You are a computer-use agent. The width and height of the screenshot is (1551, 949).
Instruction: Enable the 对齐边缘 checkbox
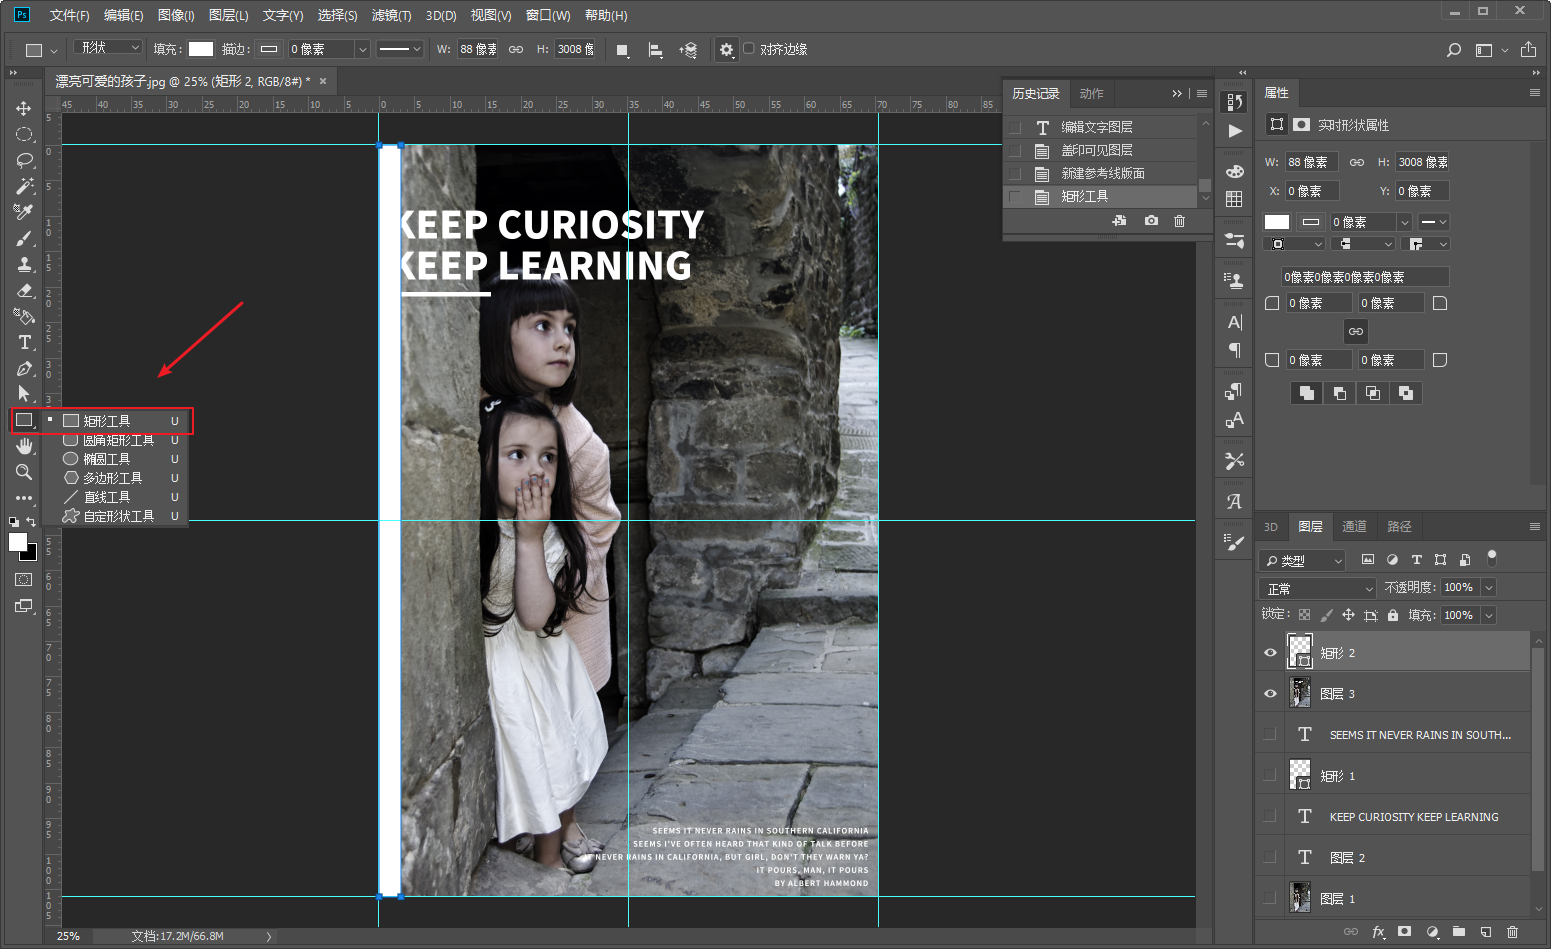(x=748, y=48)
